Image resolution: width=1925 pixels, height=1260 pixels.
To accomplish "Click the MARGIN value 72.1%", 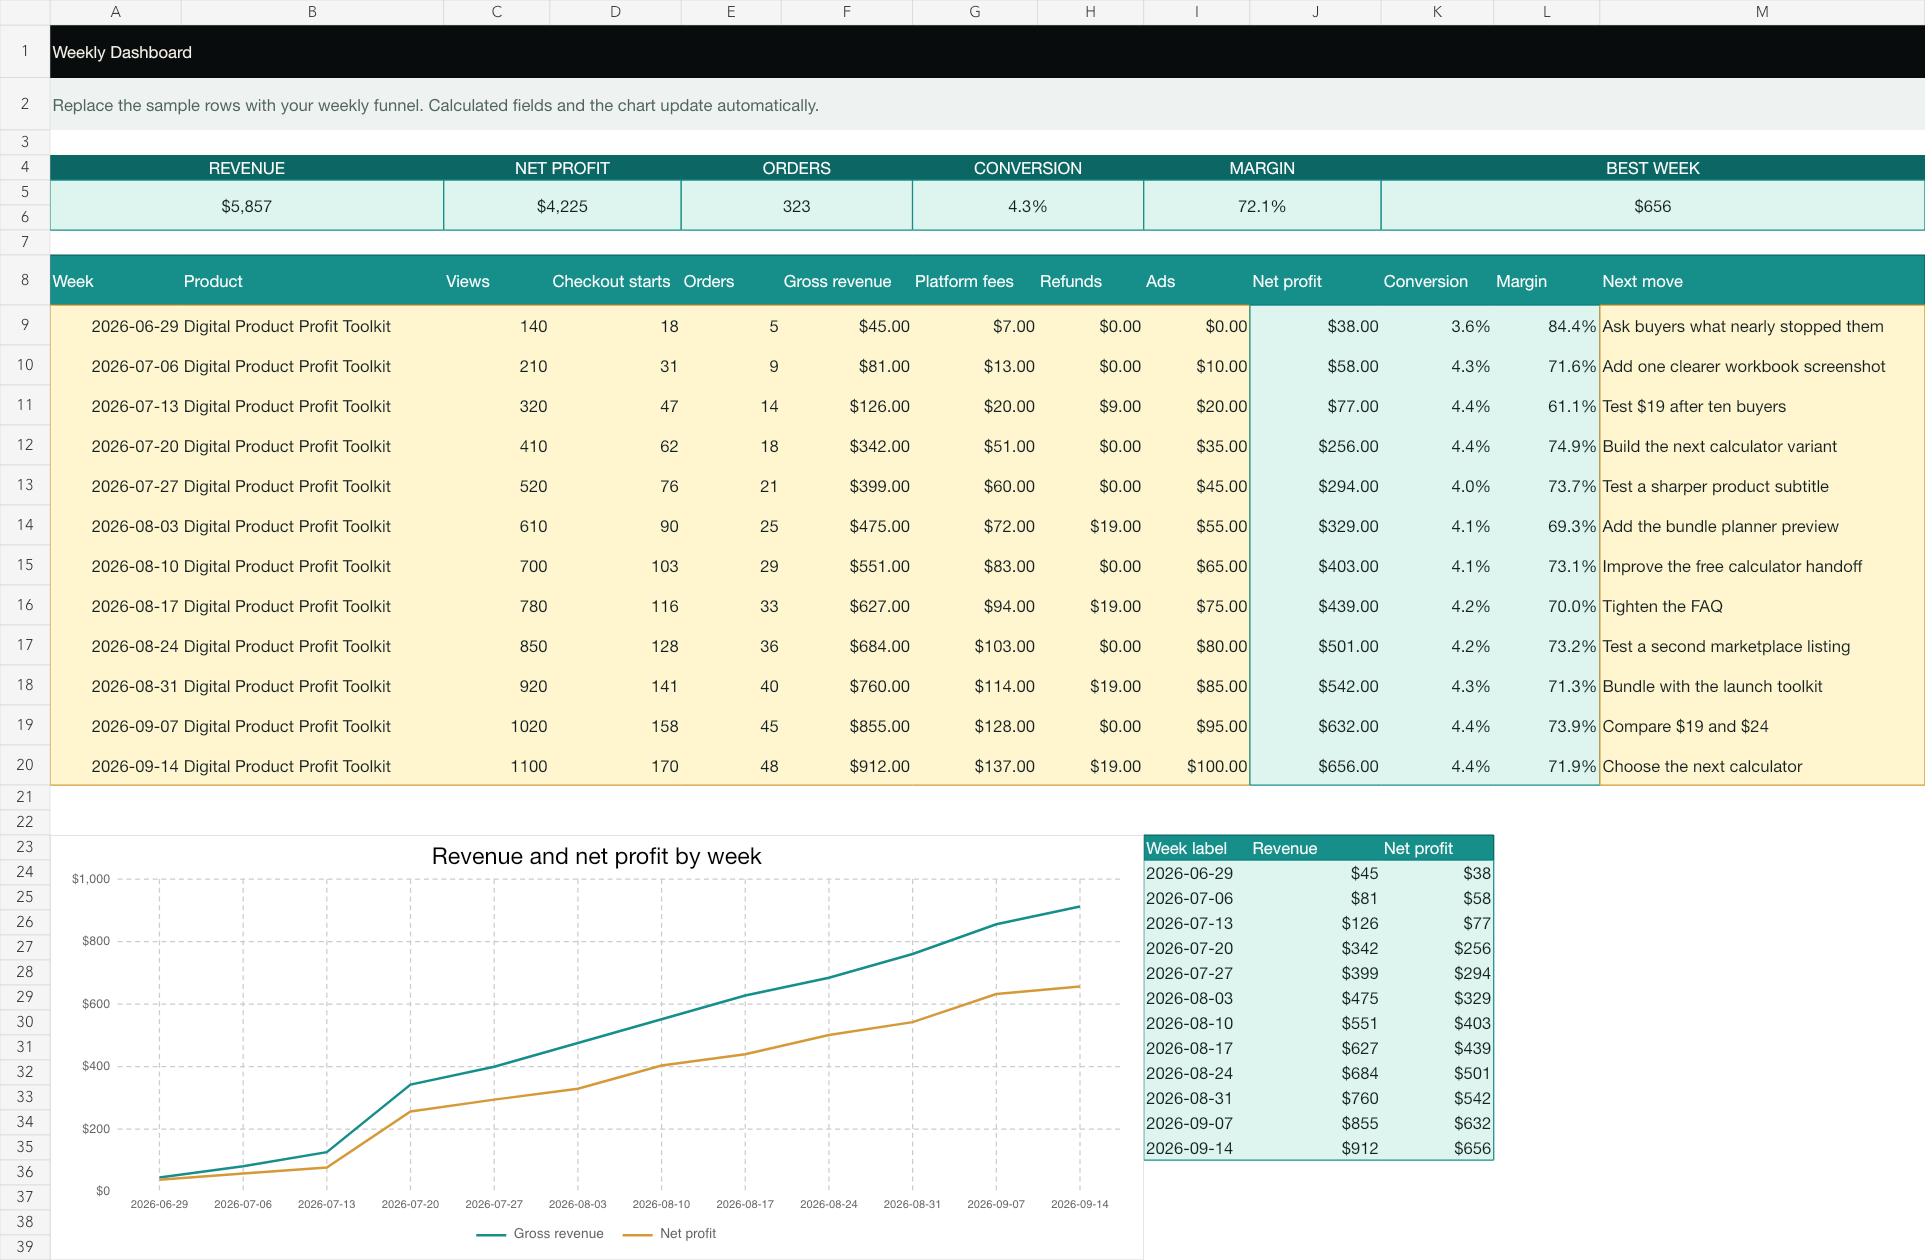I will (x=1262, y=206).
